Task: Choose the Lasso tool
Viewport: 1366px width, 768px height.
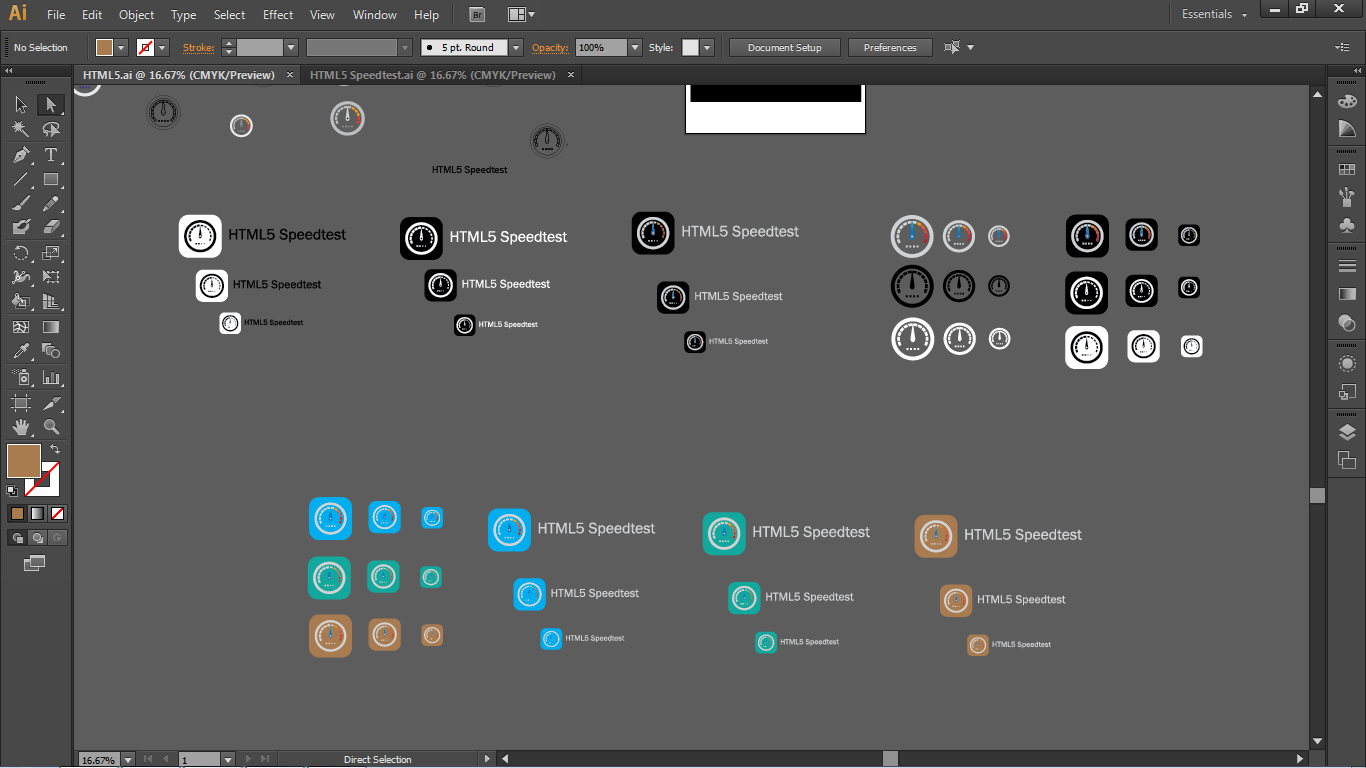Action: [x=51, y=130]
